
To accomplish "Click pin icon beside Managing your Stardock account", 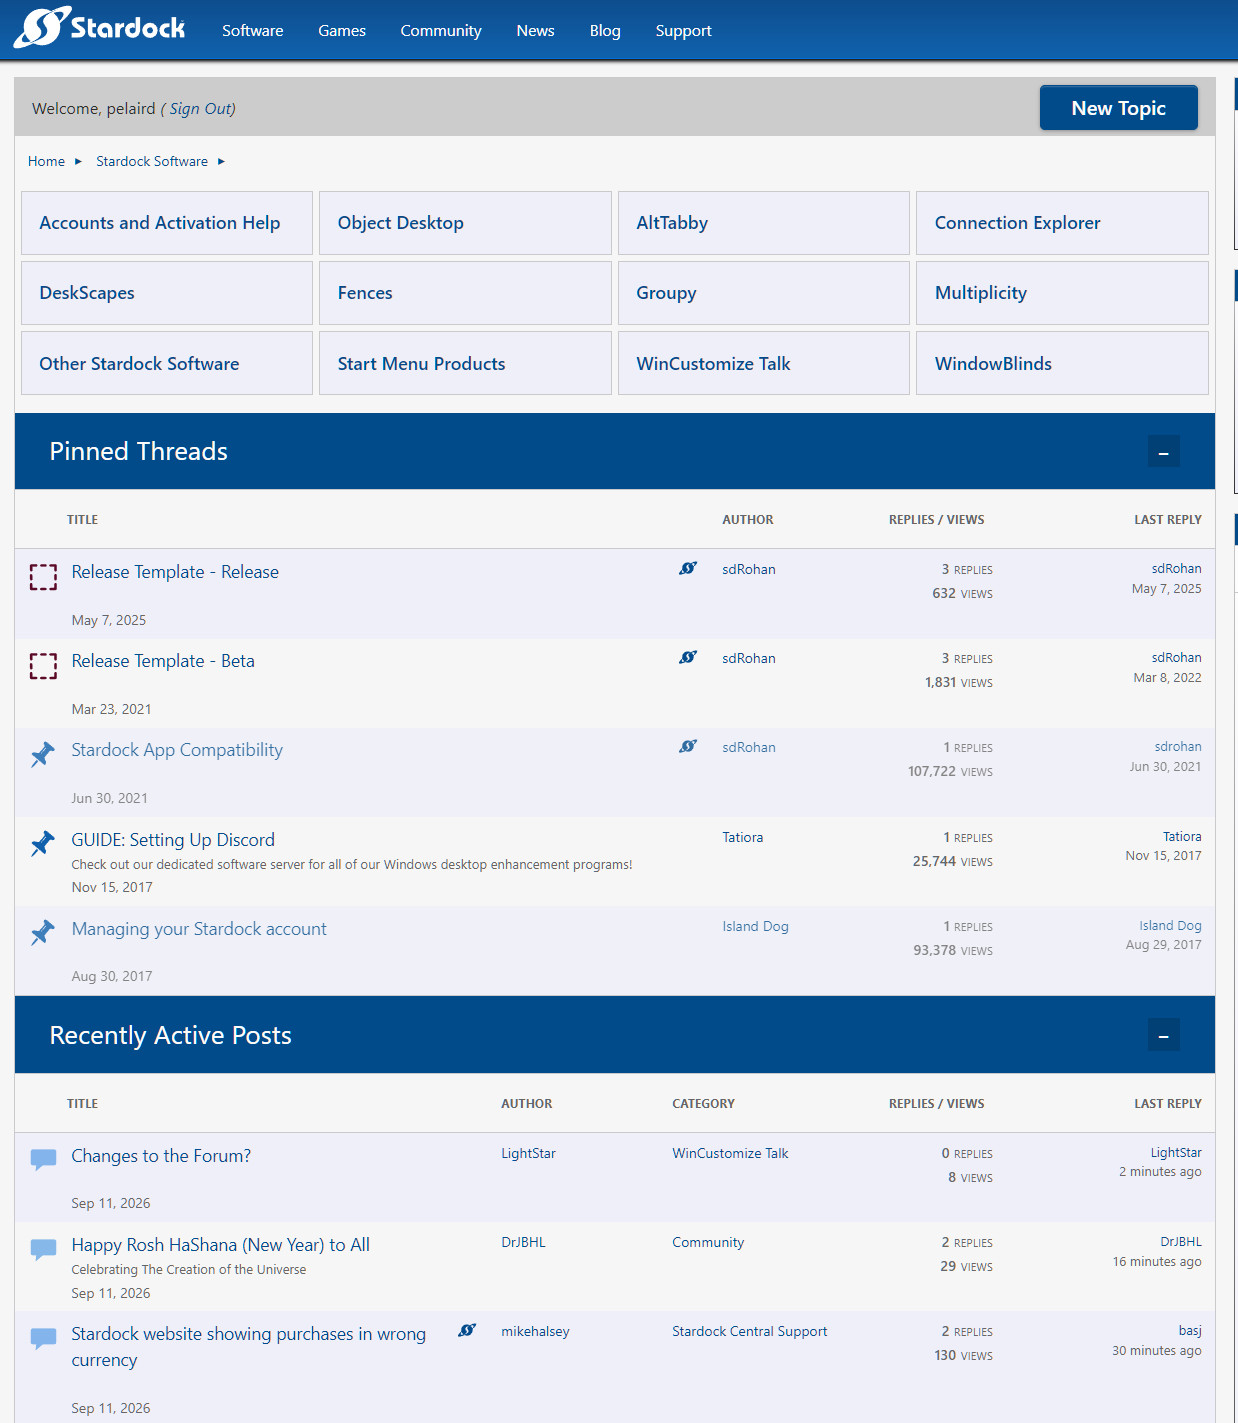I will [43, 933].
